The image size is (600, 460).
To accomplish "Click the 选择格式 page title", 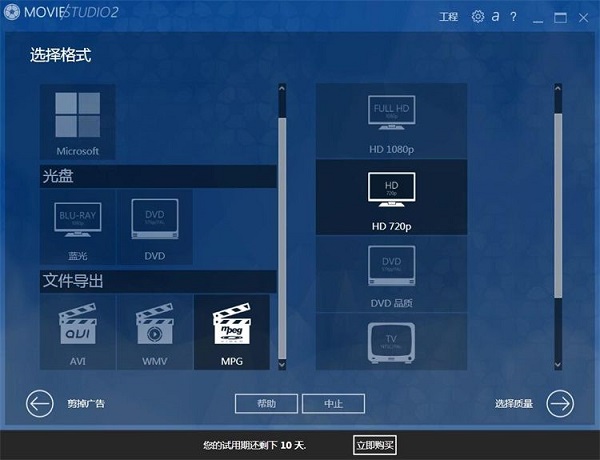I will tap(60, 55).
